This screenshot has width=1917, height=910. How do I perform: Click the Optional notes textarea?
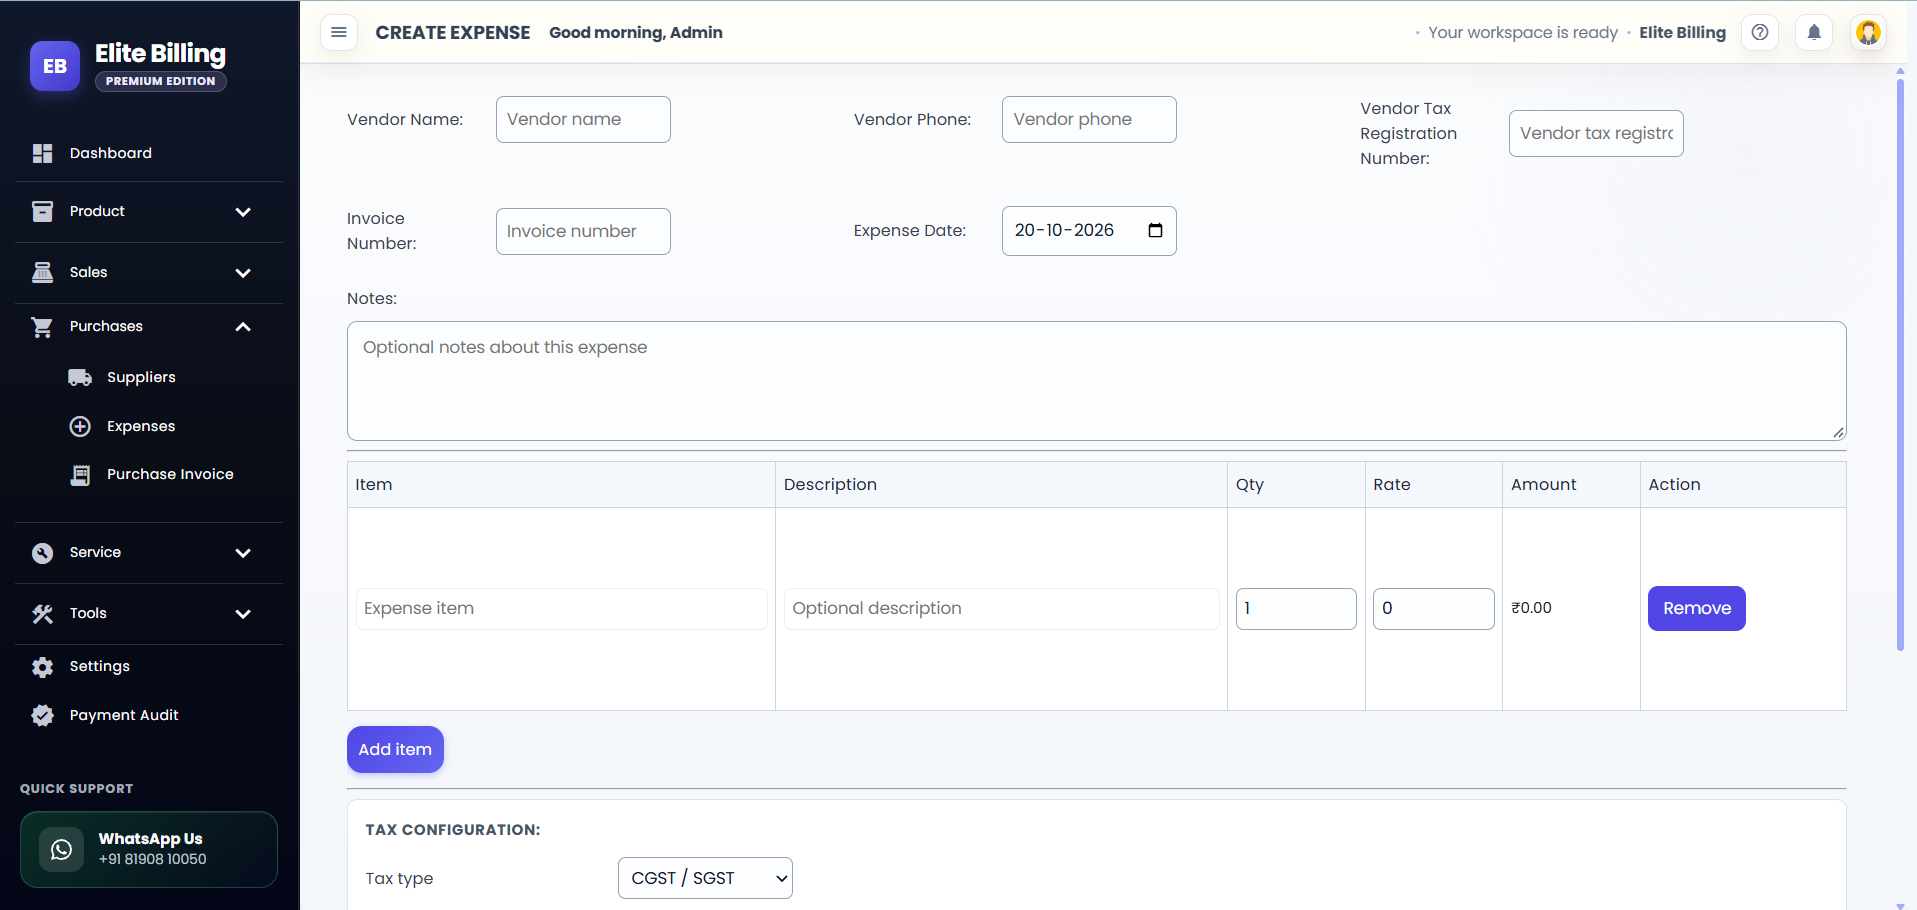click(1096, 381)
